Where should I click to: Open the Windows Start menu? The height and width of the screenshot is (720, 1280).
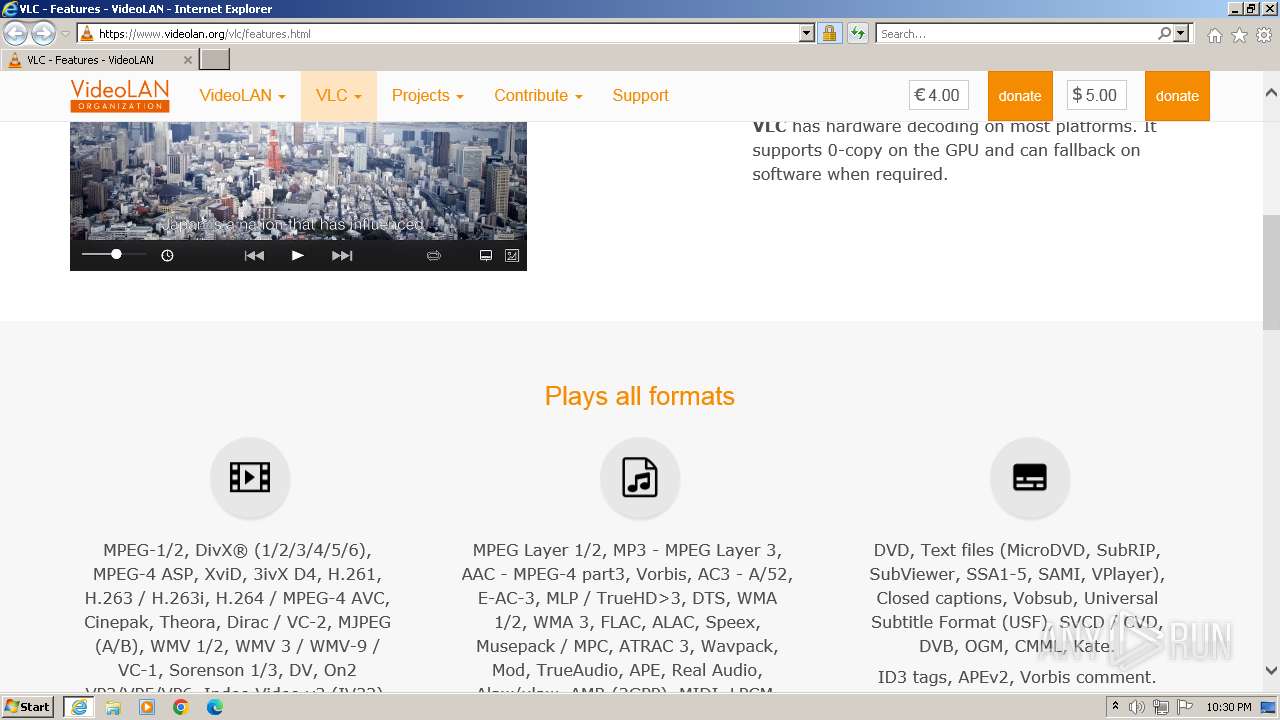pyautogui.click(x=28, y=707)
